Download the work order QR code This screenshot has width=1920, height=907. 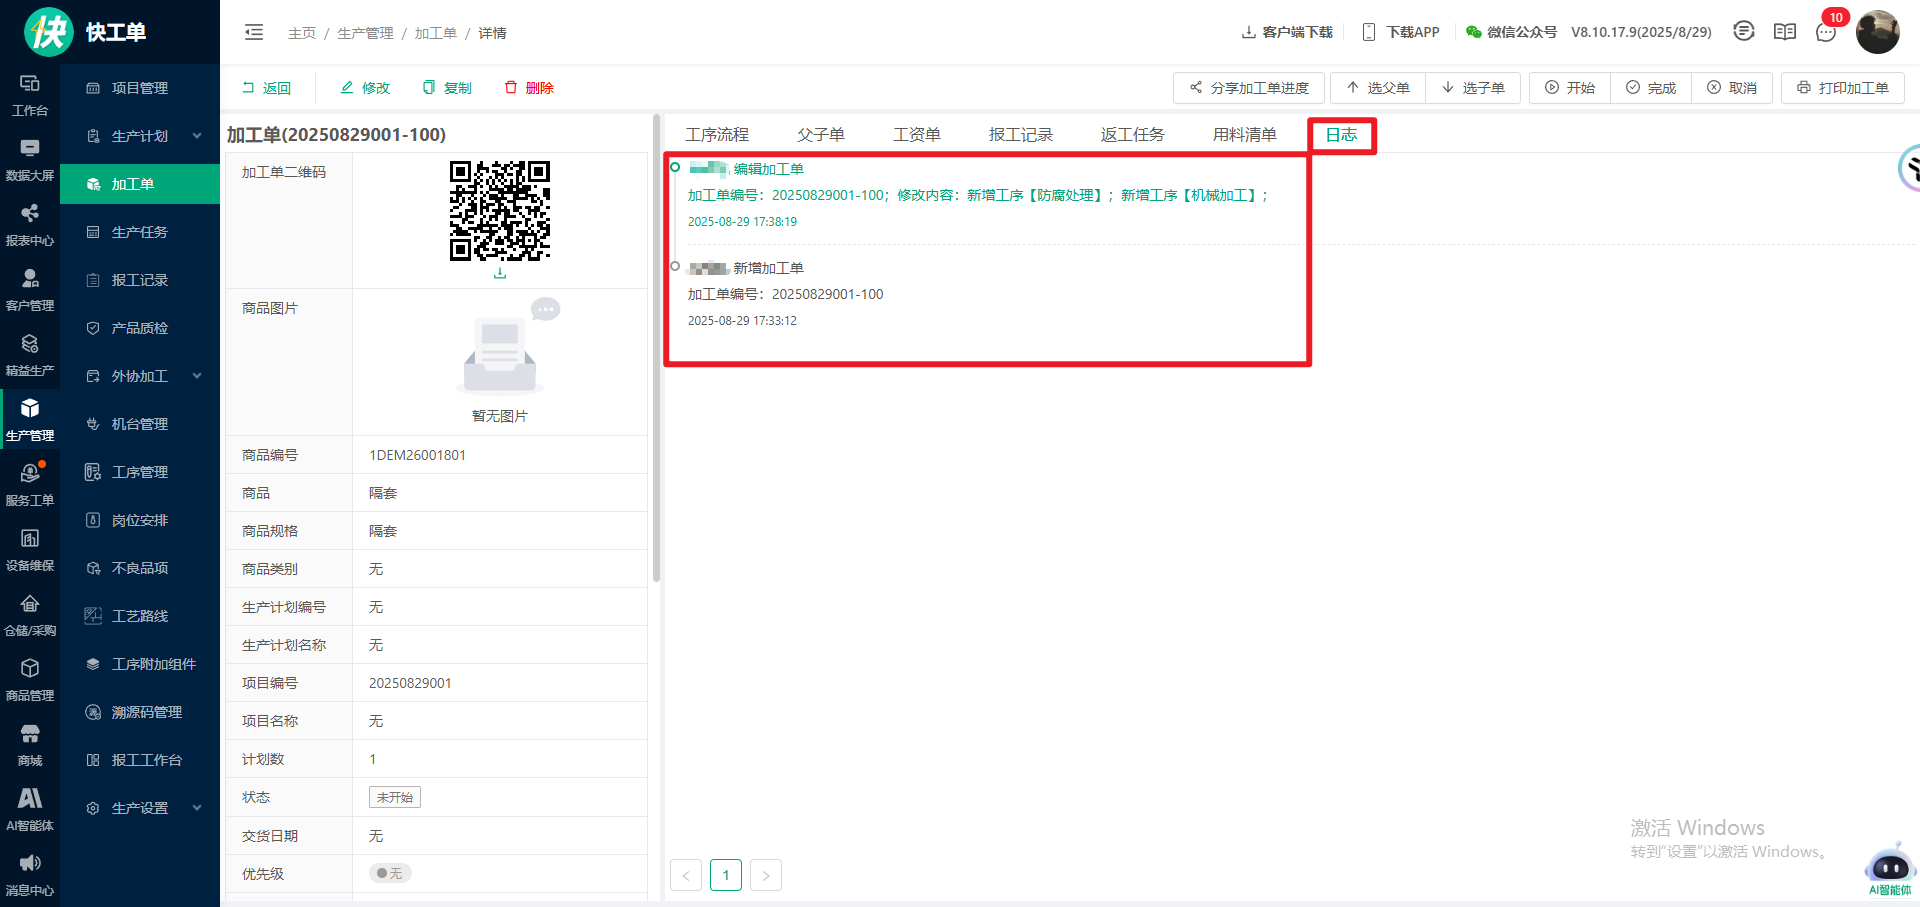point(500,273)
